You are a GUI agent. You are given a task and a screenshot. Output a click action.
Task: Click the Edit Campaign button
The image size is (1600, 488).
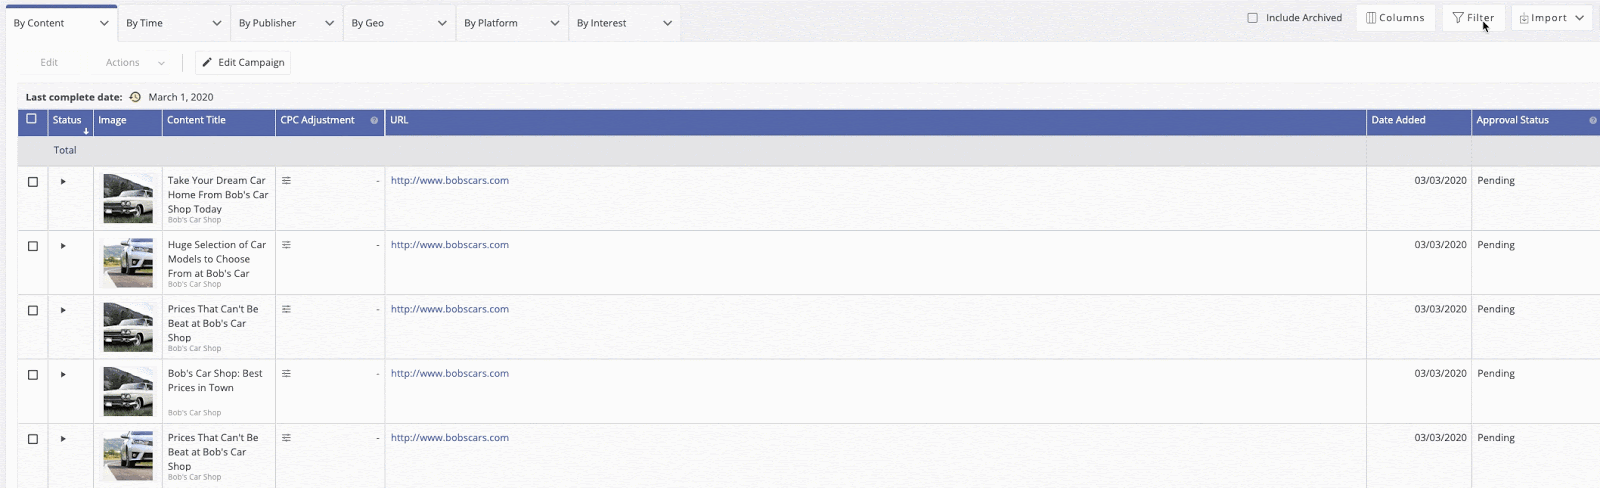243,62
